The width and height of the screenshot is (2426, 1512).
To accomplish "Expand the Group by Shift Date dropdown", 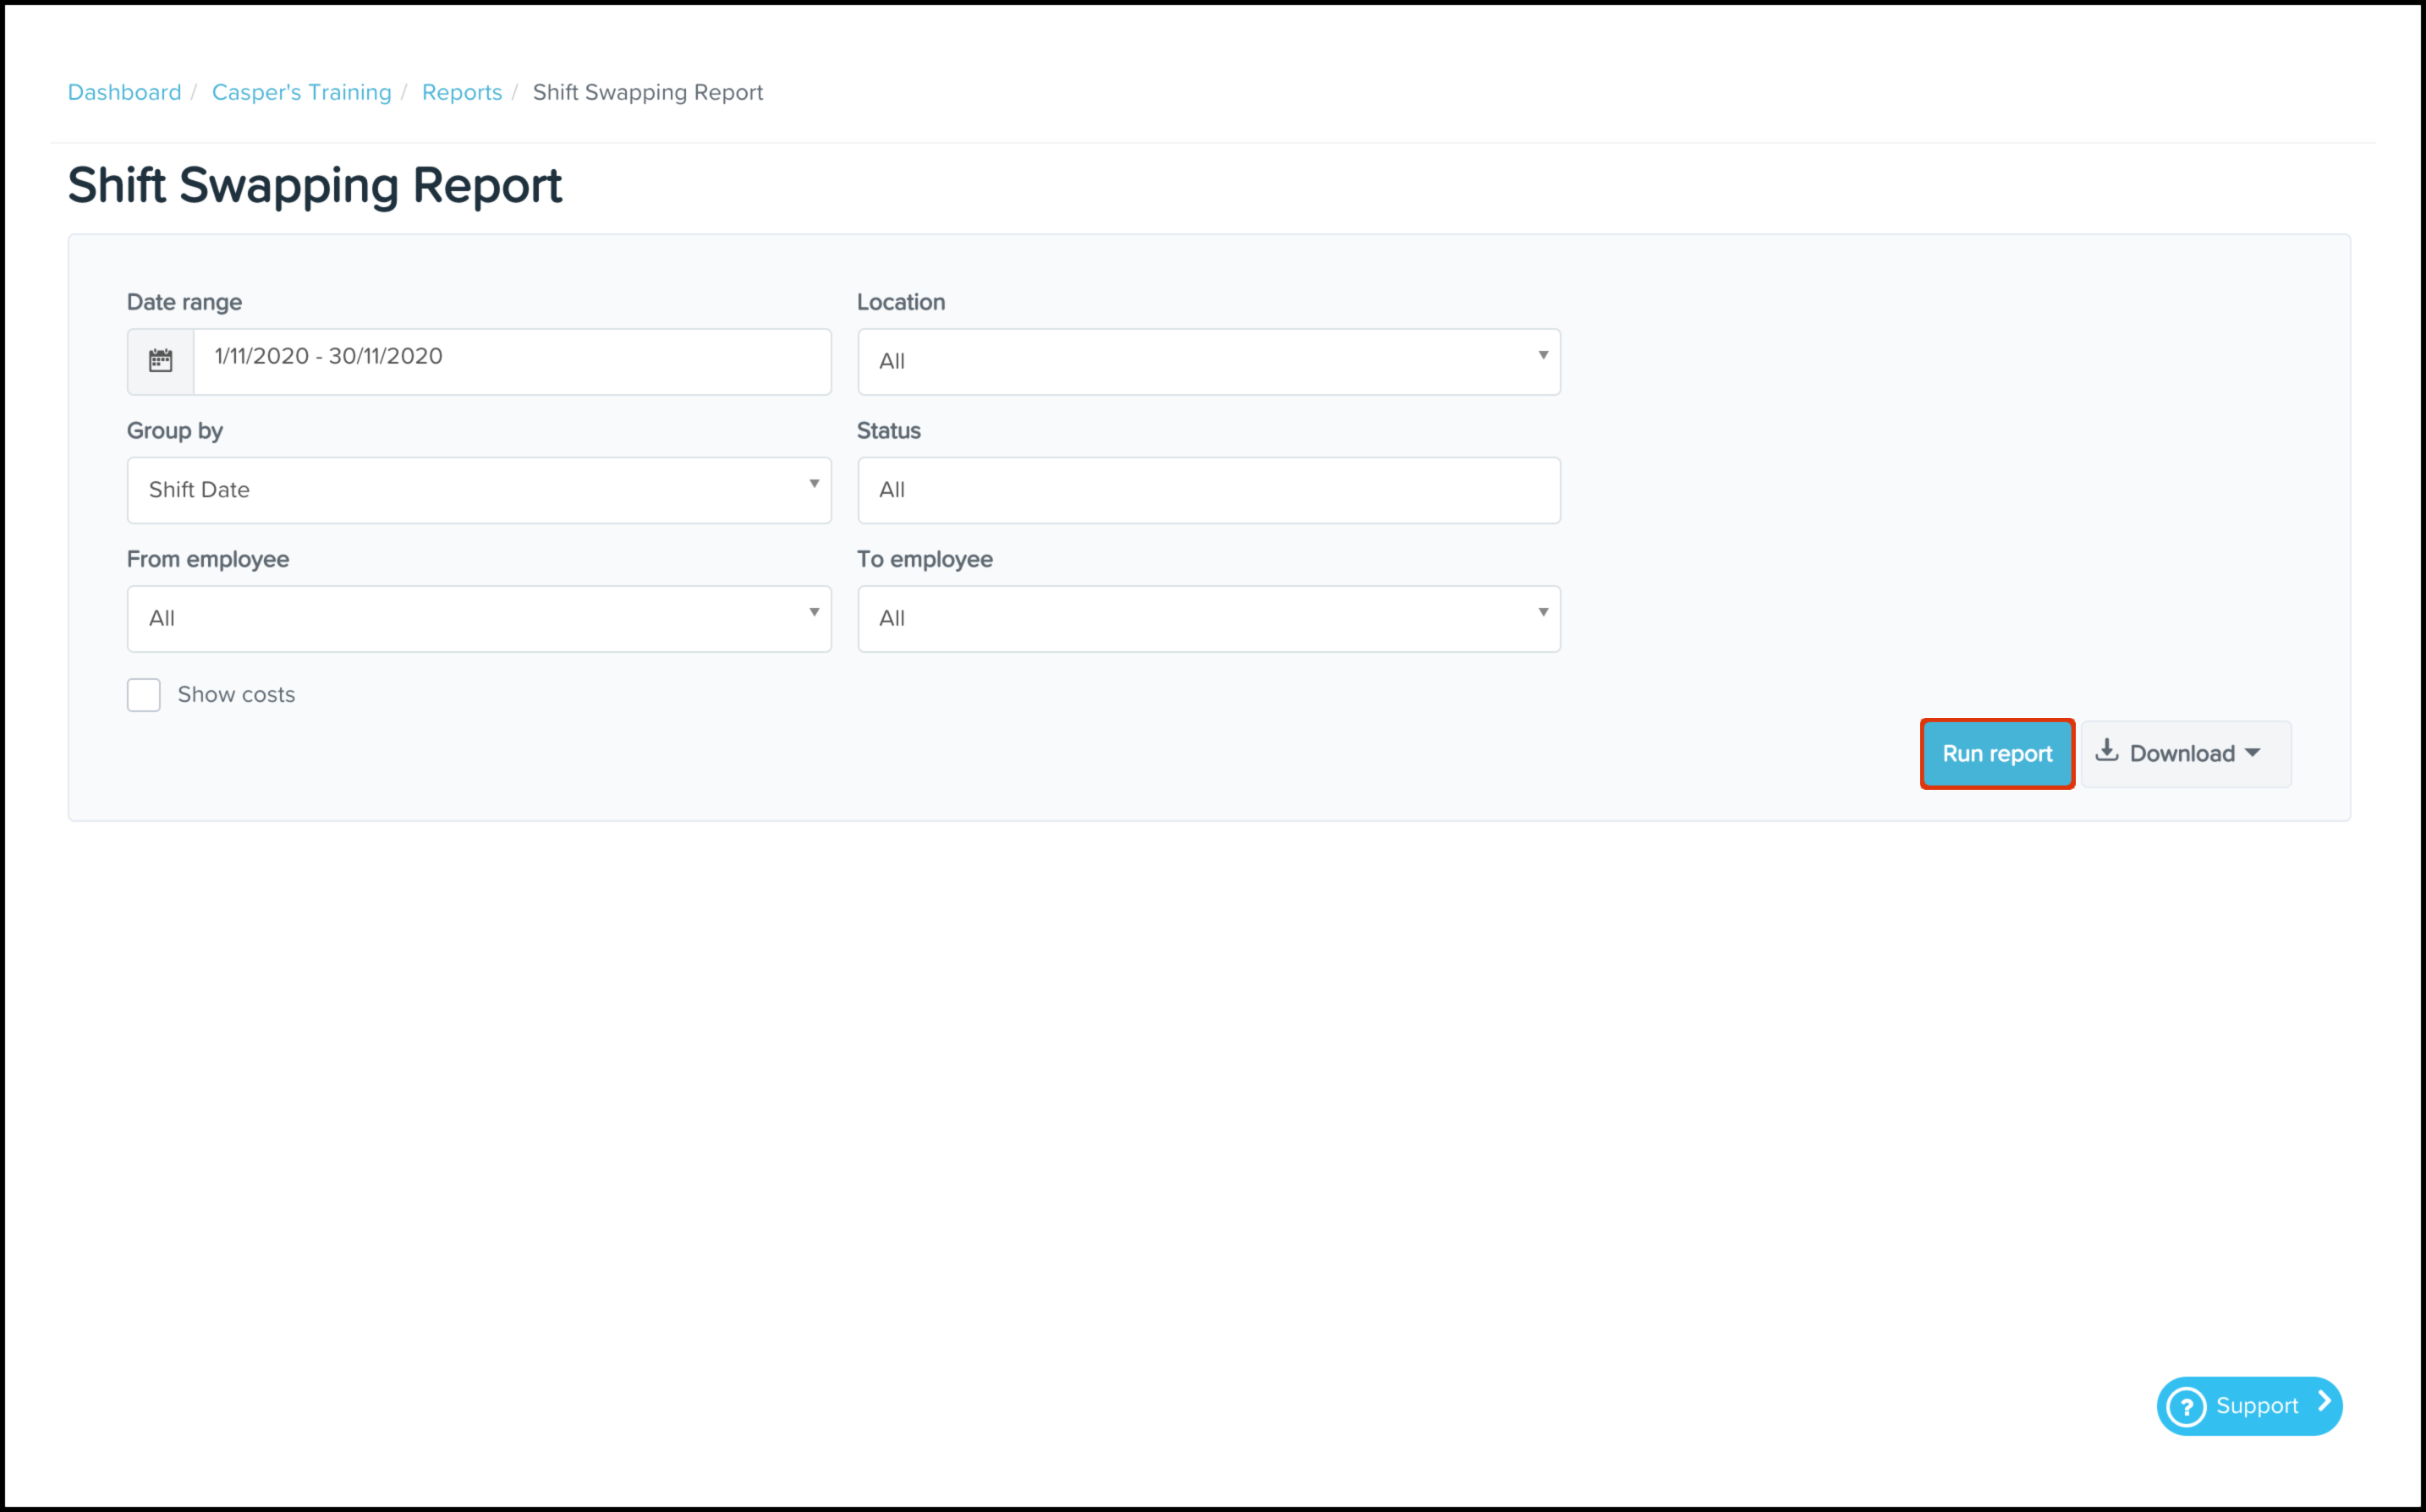I will tap(478, 490).
